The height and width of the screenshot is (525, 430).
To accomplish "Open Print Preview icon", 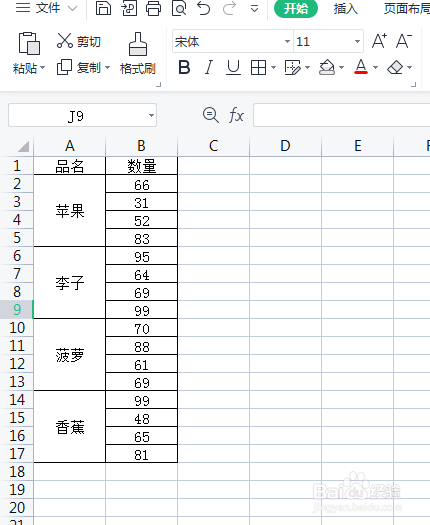I will (x=179, y=8).
